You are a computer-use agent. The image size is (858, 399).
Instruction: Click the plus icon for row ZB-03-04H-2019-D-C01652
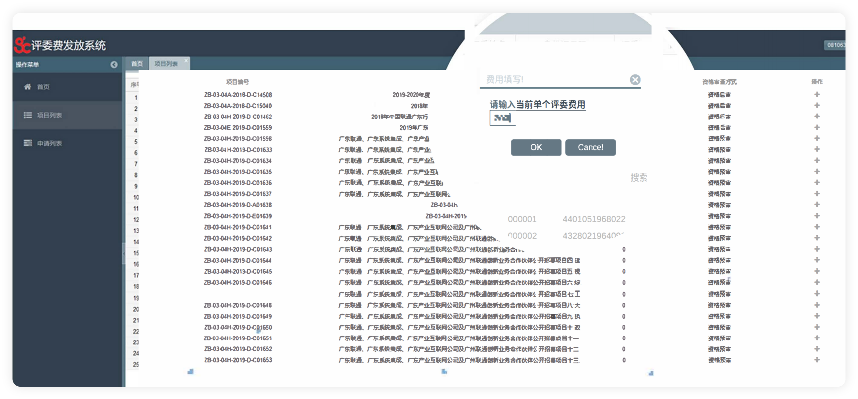coord(817,349)
